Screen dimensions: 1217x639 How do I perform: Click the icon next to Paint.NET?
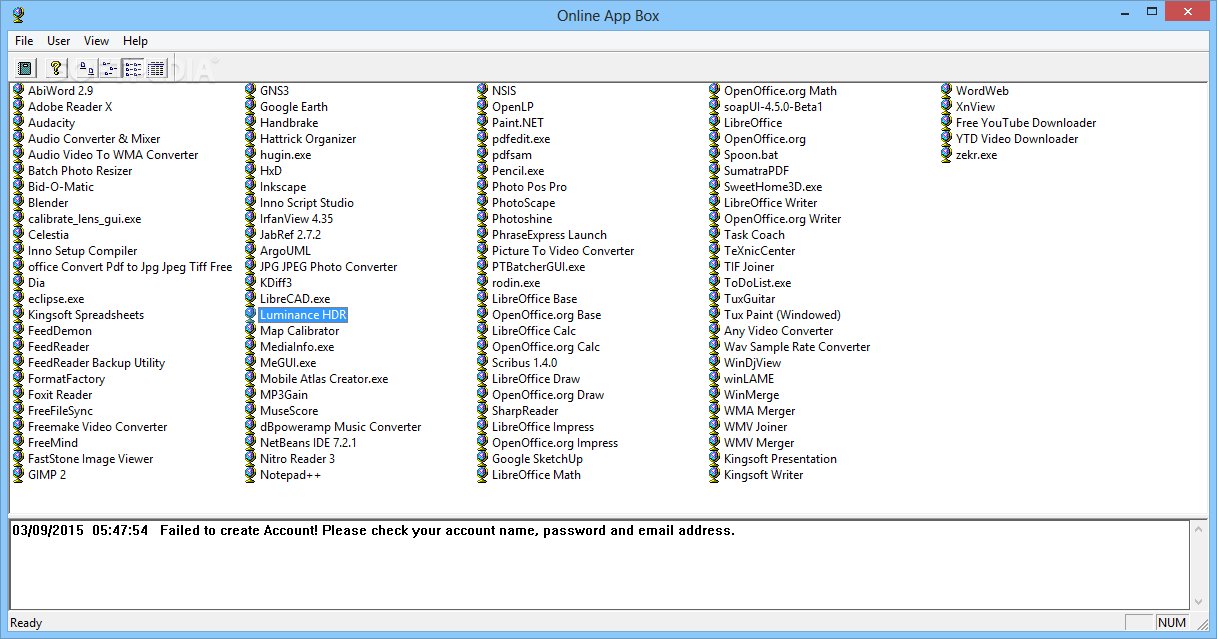(482, 123)
